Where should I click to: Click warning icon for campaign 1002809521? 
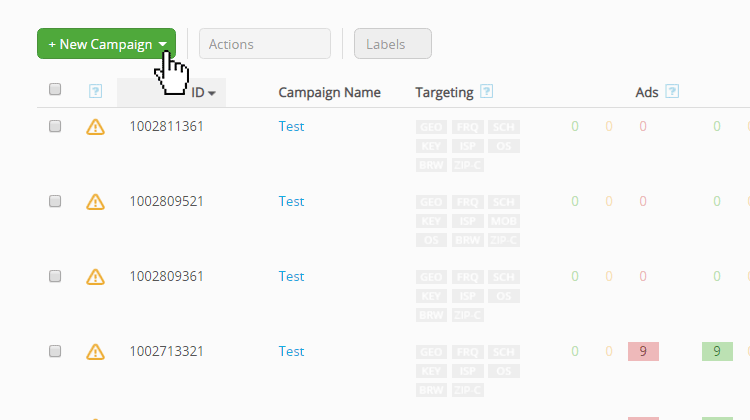(95, 202)
